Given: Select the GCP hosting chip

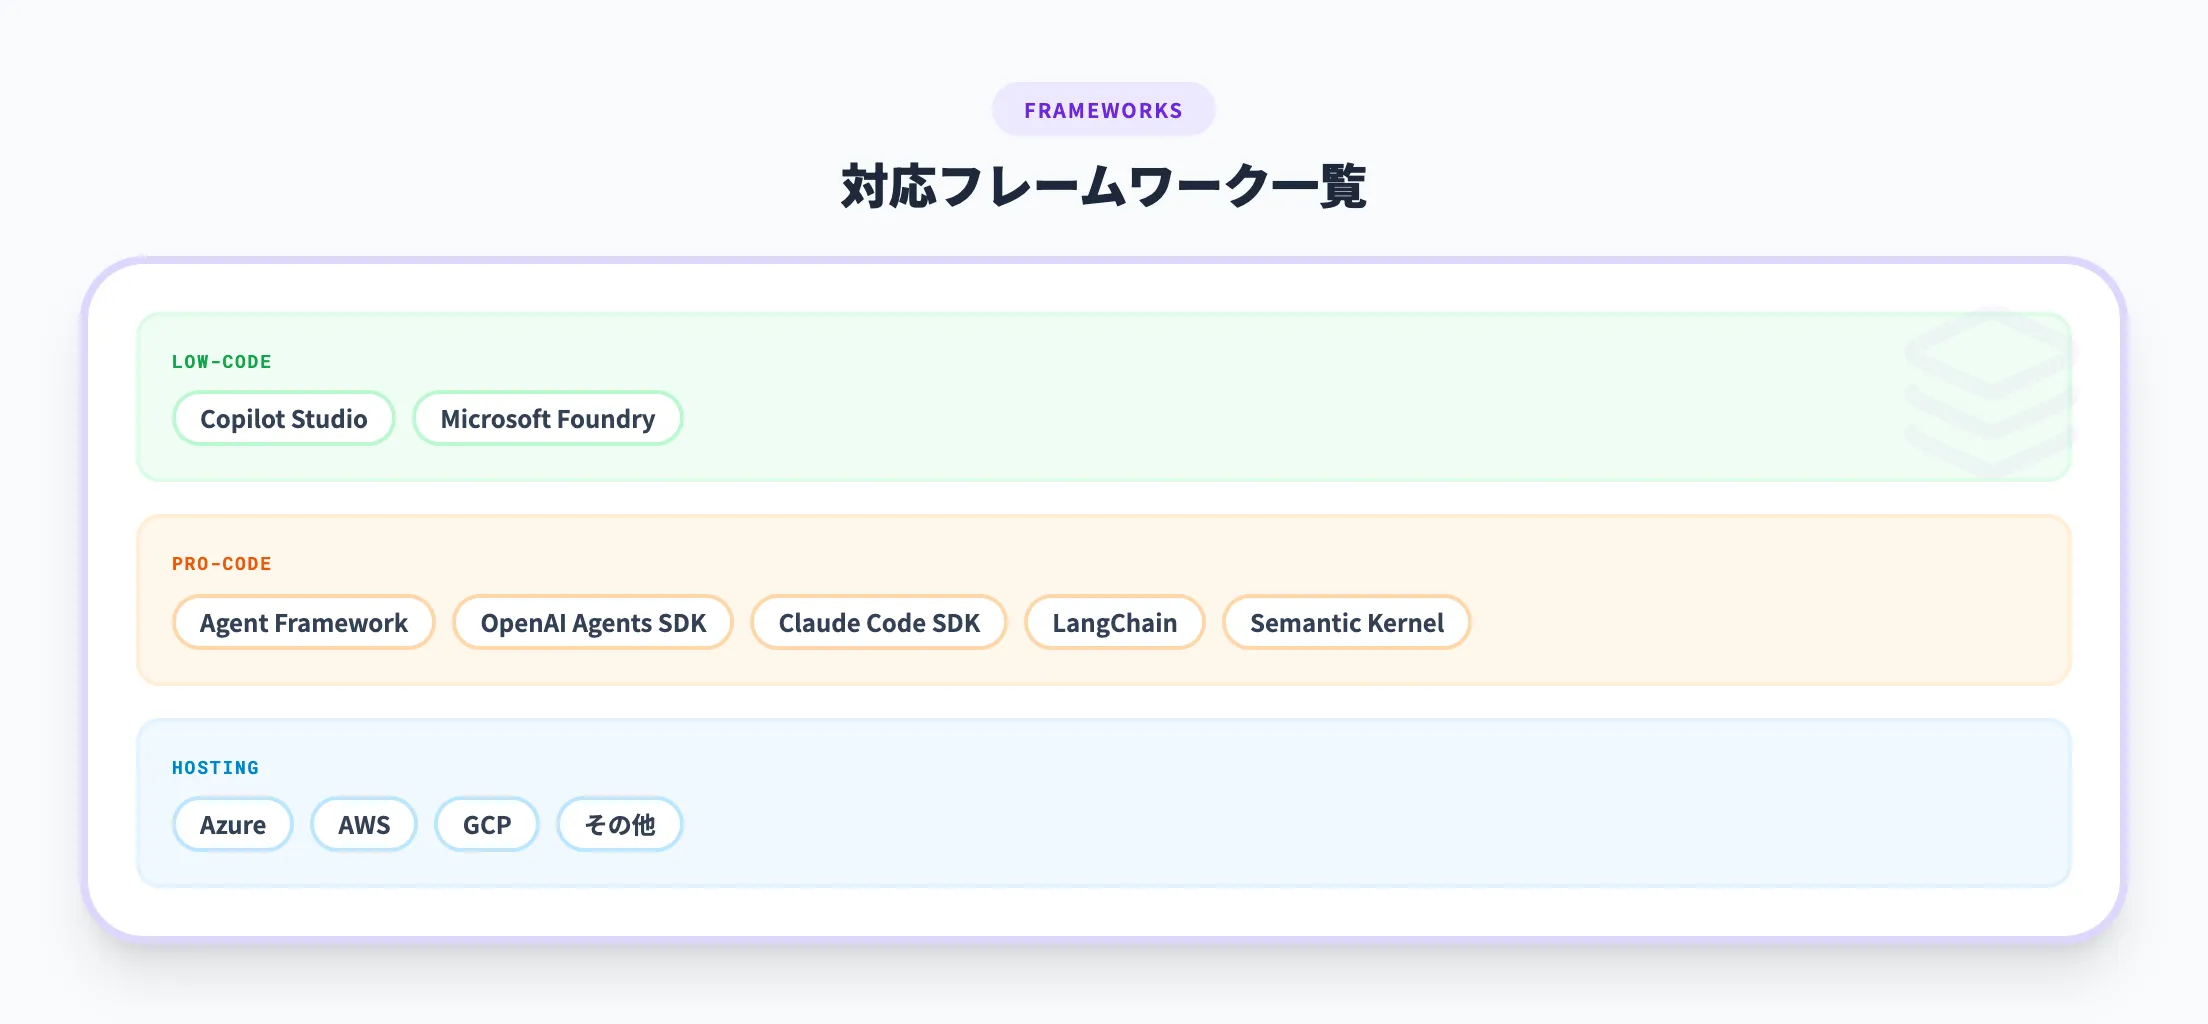Looking at the screenshot, I should tap(487, 825).
